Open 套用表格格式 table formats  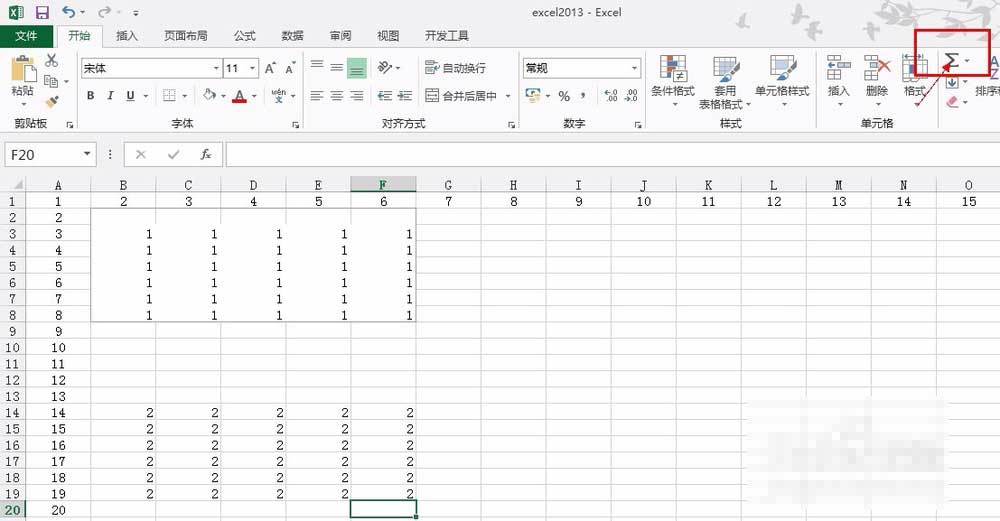pos(725,82)
